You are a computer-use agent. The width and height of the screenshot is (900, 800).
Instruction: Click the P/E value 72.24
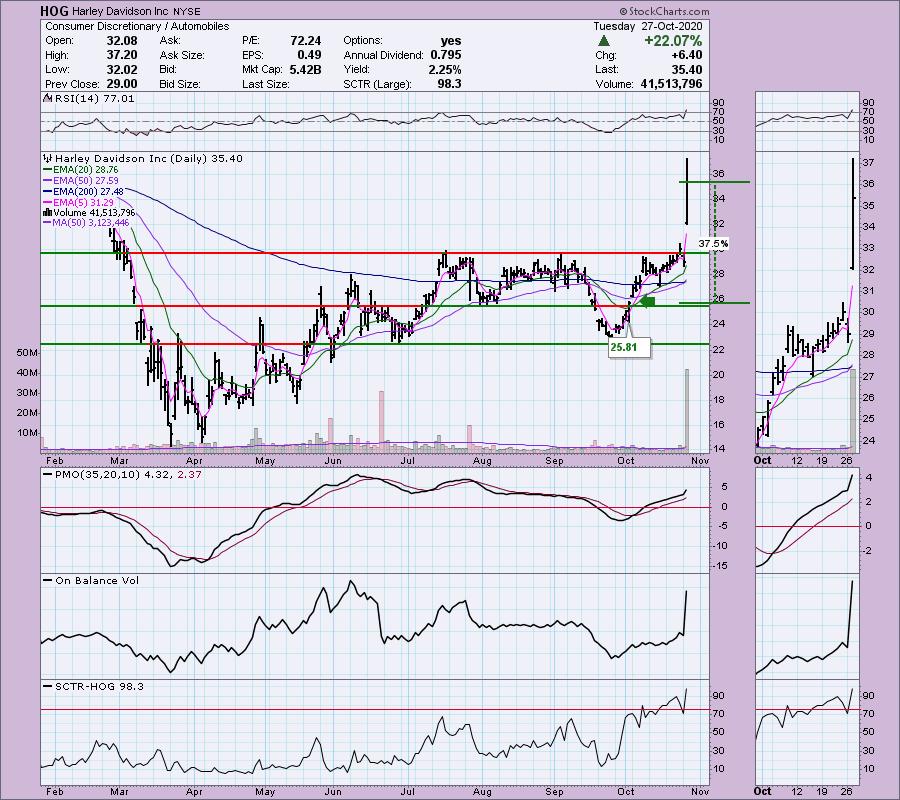tap(306, 41)
